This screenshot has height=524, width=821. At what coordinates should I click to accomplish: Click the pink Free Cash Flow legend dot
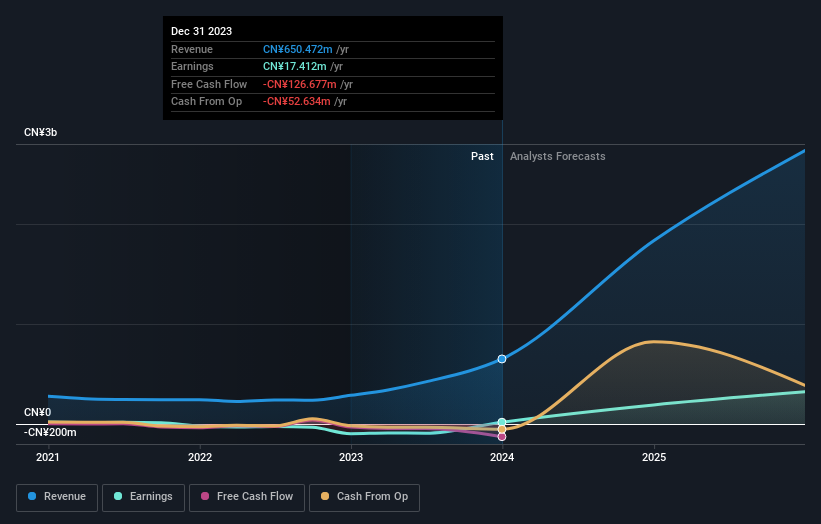pyautogui.click(x=205, y=496)
